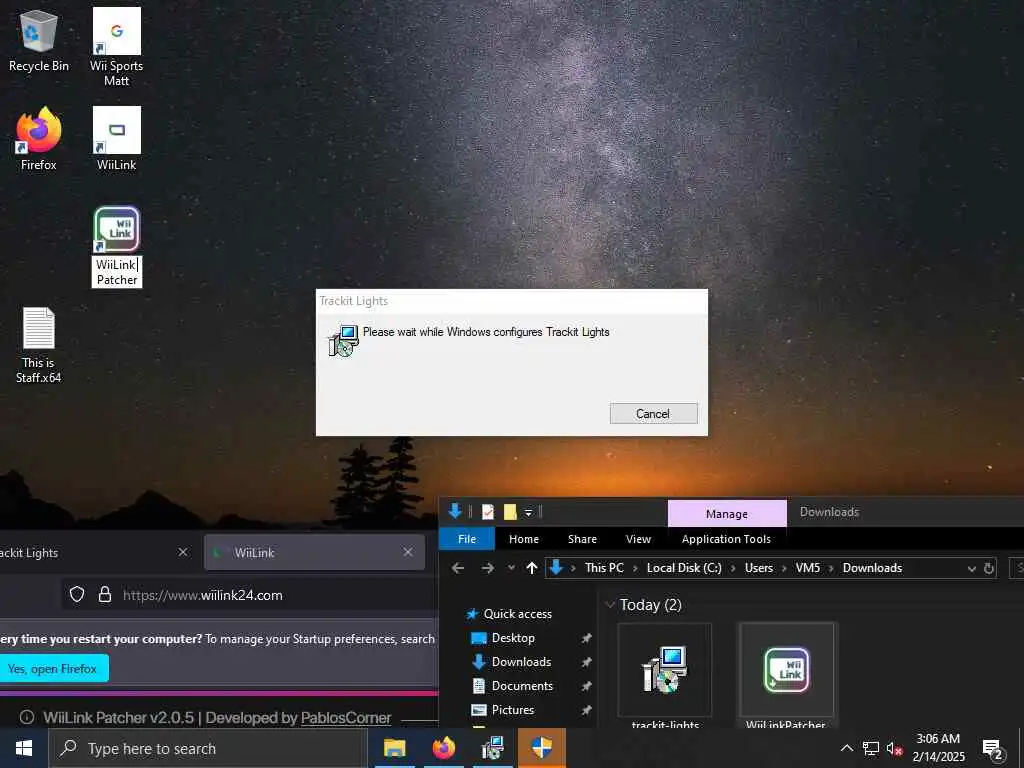Open the clock showing 3:06 AM
The width and height of the screenshot is (1024, 768).
(938, 748)
